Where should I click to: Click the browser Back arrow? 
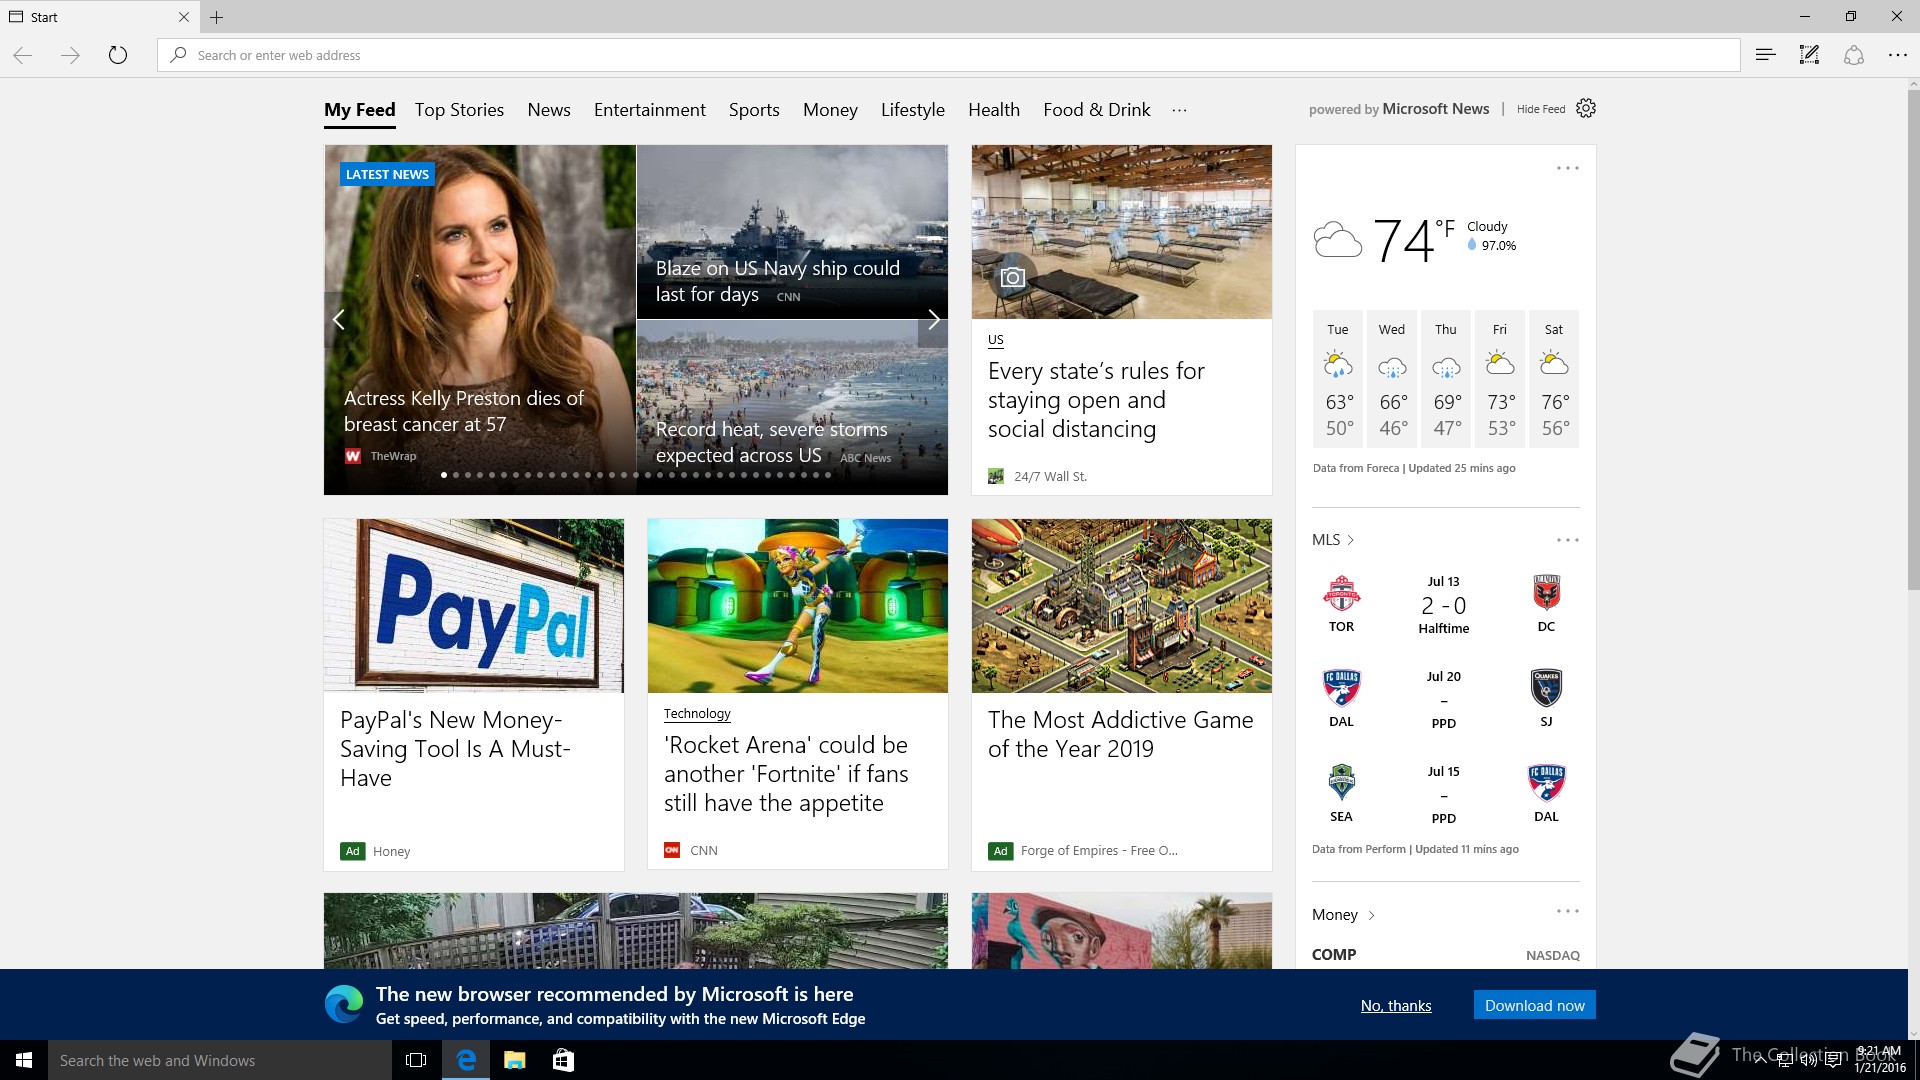point(23,55)
